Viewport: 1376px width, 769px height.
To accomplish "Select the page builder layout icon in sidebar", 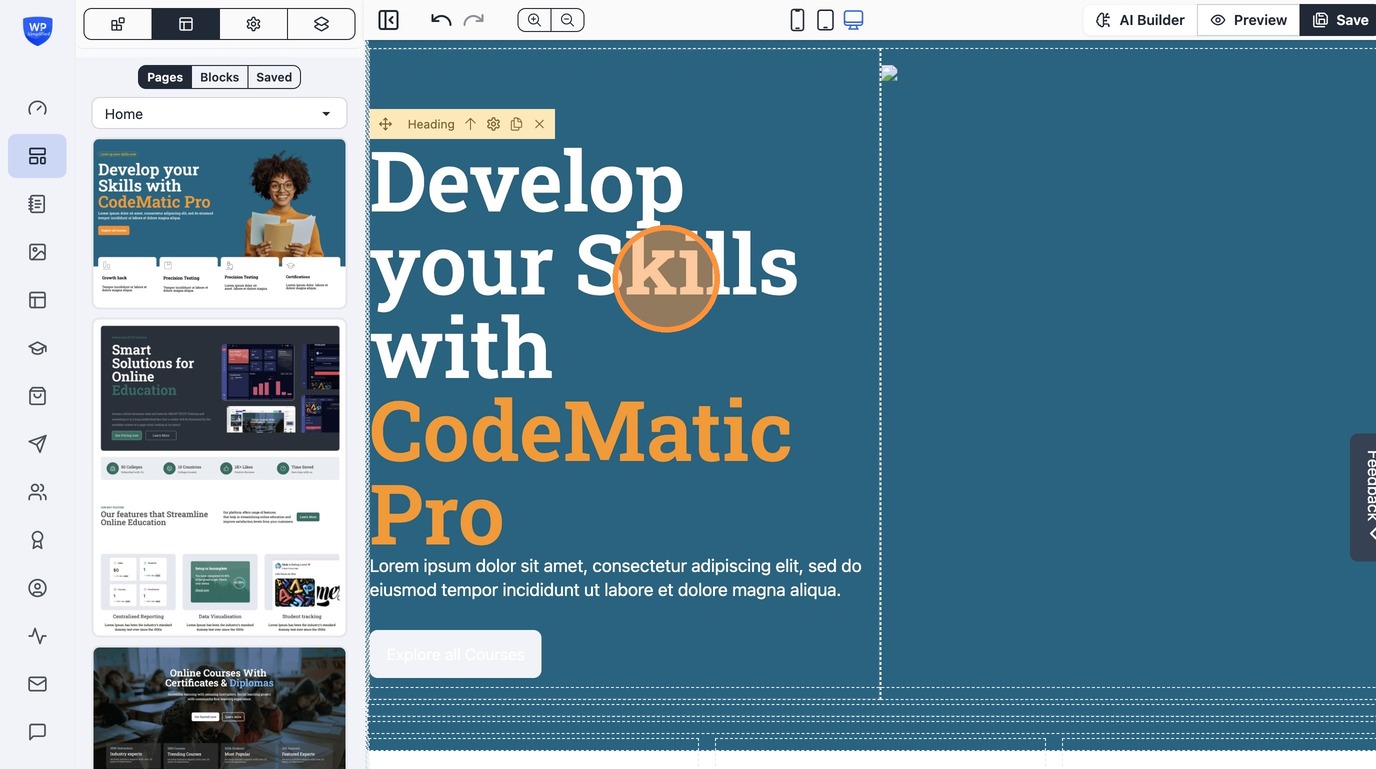I will coord(37,156).
